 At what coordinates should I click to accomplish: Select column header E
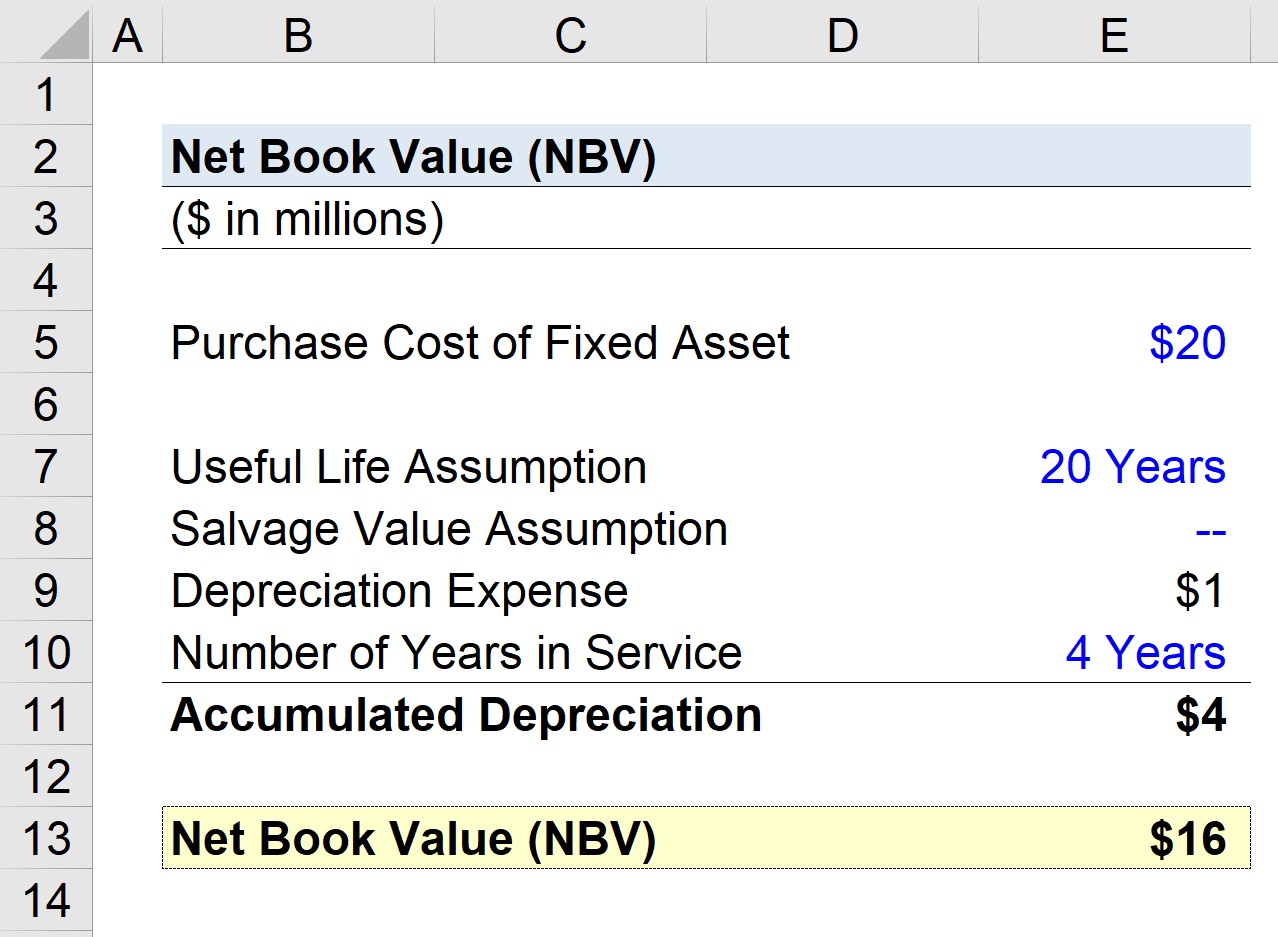[x=1113, y=35]
